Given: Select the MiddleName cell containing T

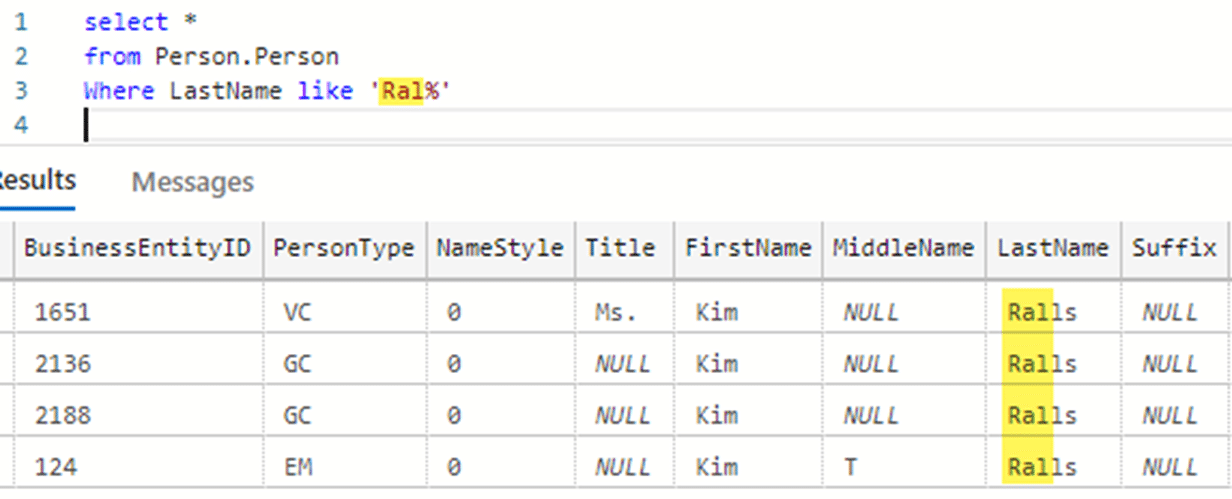Looking at the screenshot, I should click(x=849, y=467).
